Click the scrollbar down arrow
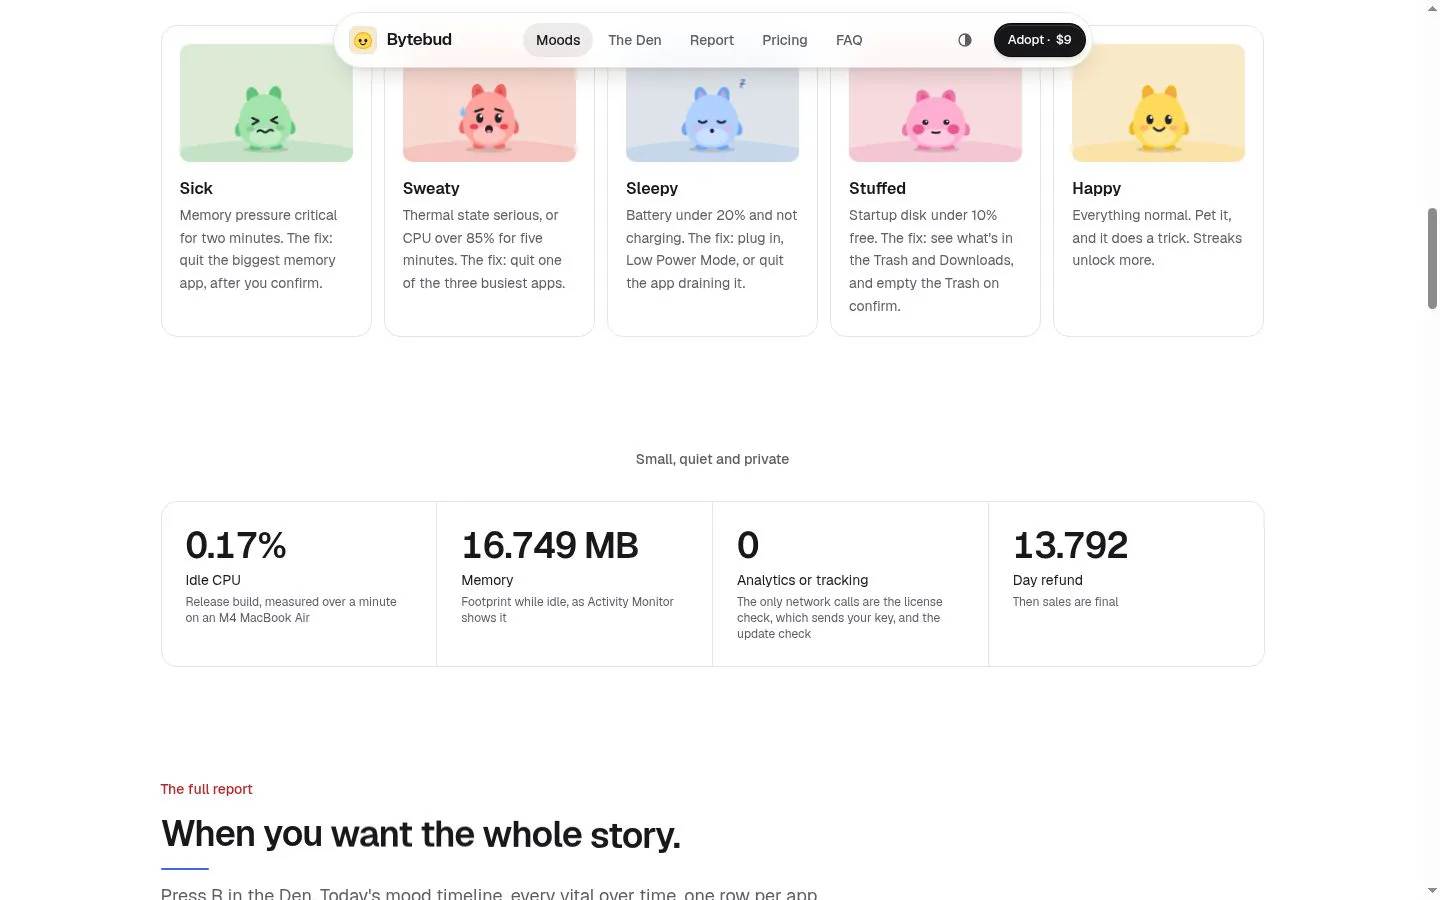Image resolution: width=1440 pixels, height=900 pixels. point(1432,890)
